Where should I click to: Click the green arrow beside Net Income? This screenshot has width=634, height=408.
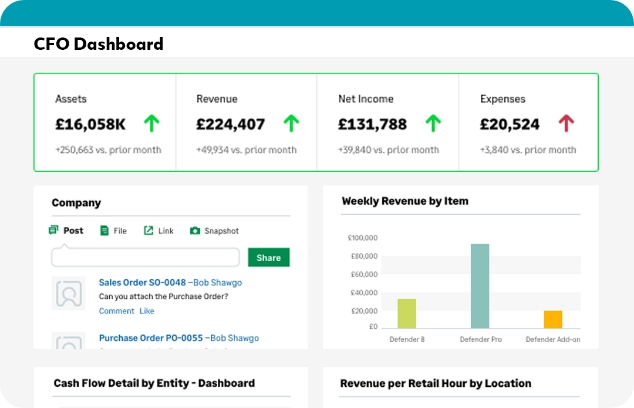tap(433, 124)
